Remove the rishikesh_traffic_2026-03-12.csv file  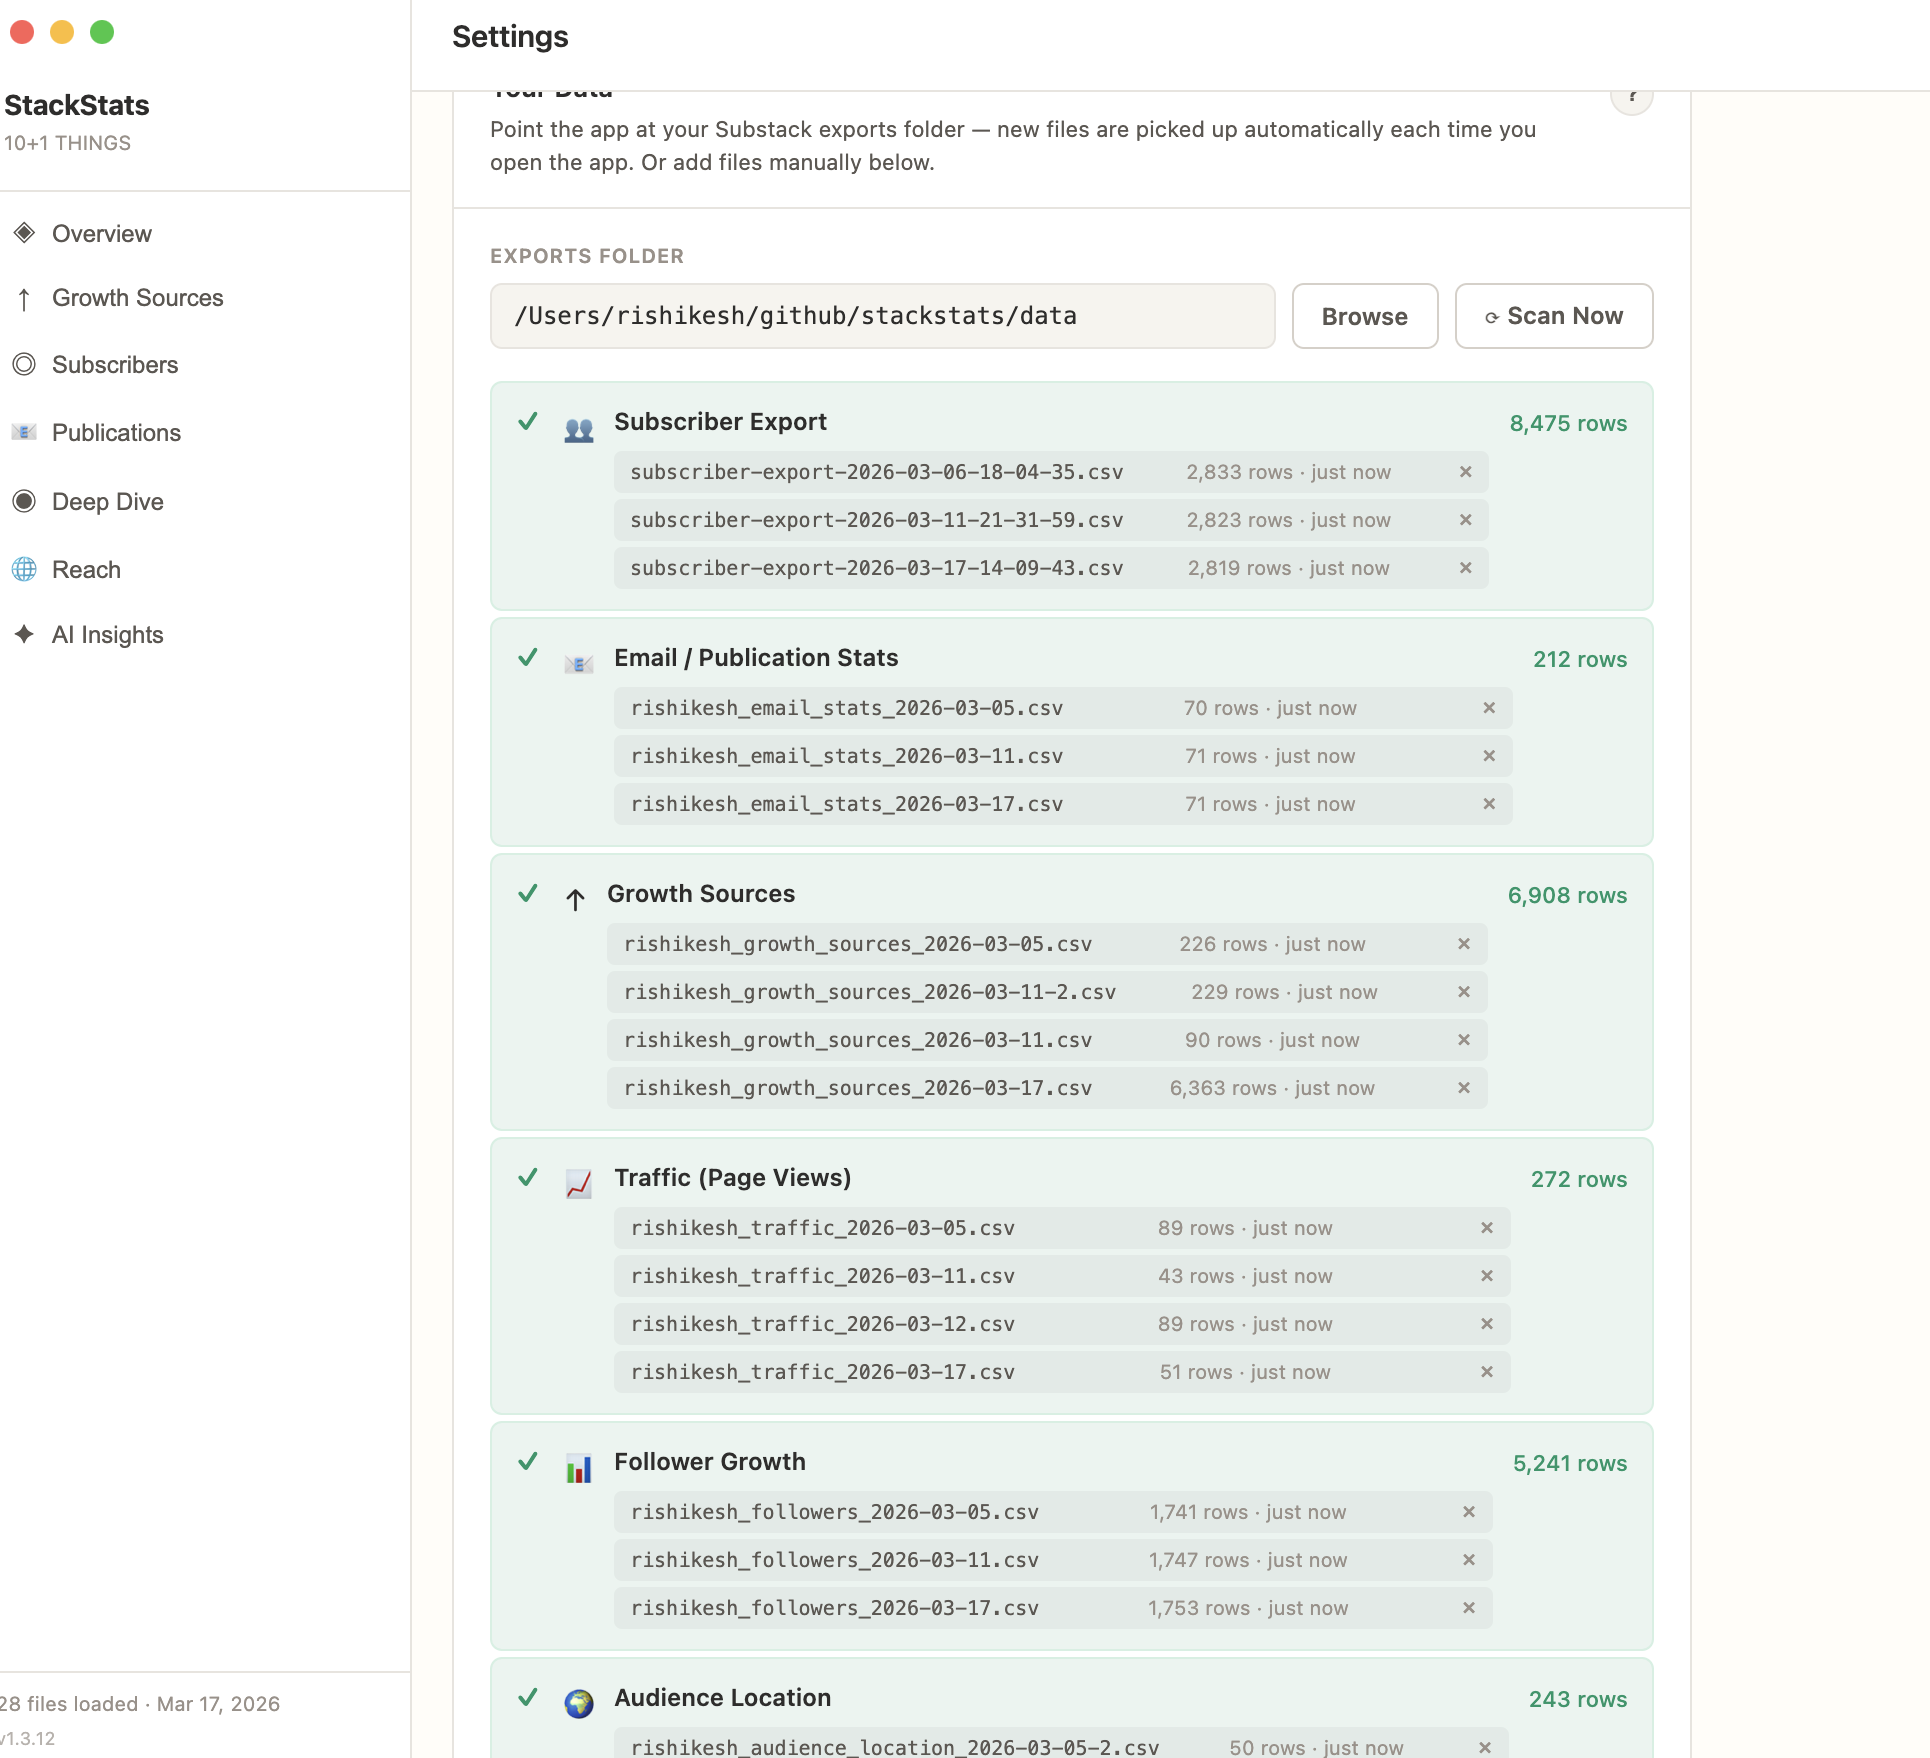click(x=1487, y=1324)
